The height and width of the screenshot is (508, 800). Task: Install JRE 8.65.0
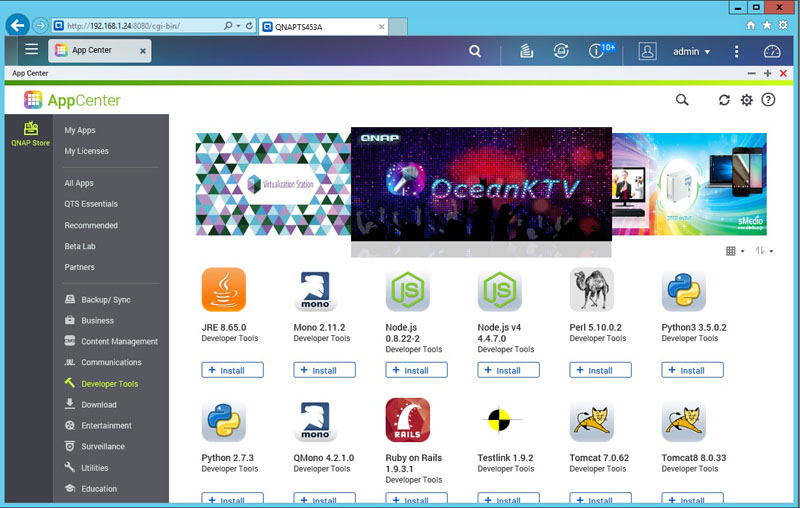(x=233, y=370)
